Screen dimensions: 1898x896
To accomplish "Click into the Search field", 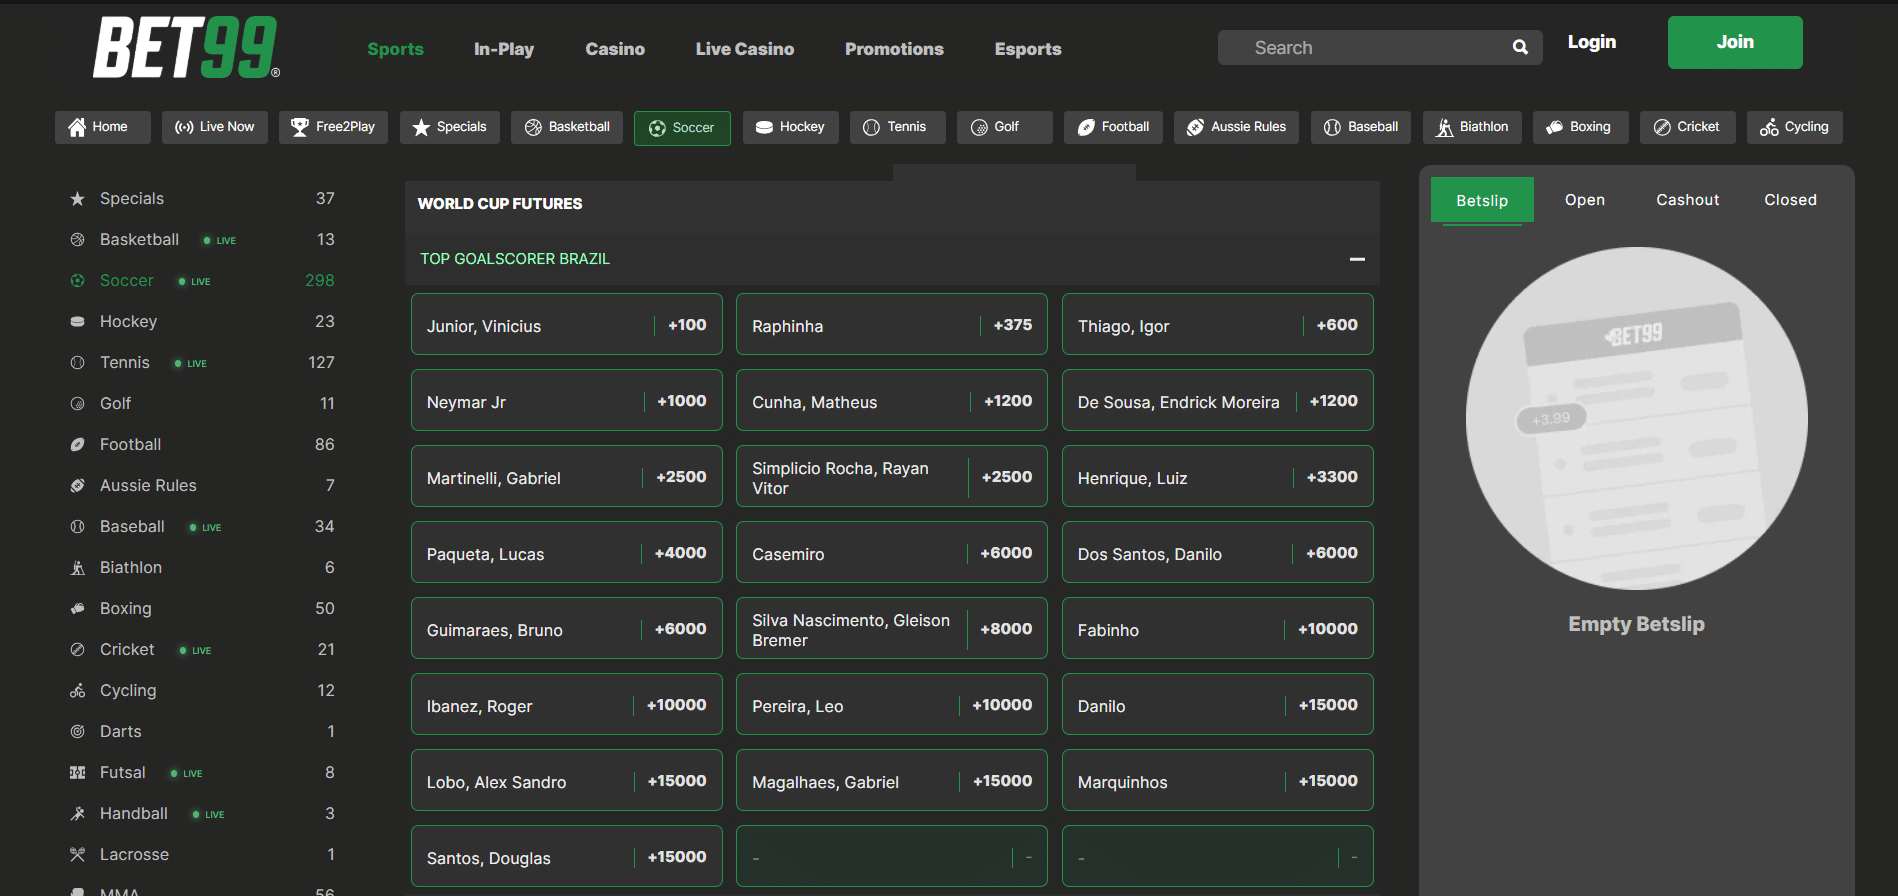I will 1380,47.
